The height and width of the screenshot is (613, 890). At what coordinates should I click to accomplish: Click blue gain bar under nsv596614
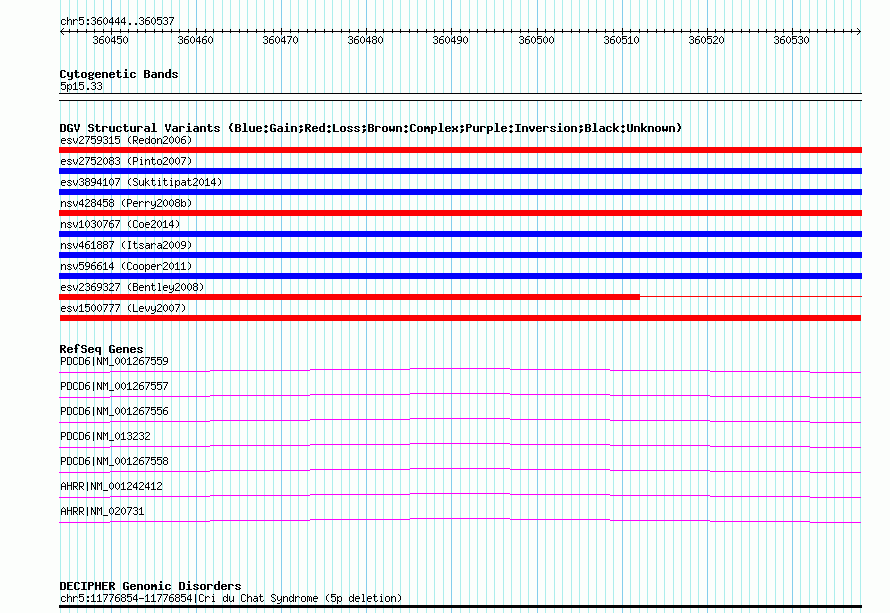click(x=460, y=276)
